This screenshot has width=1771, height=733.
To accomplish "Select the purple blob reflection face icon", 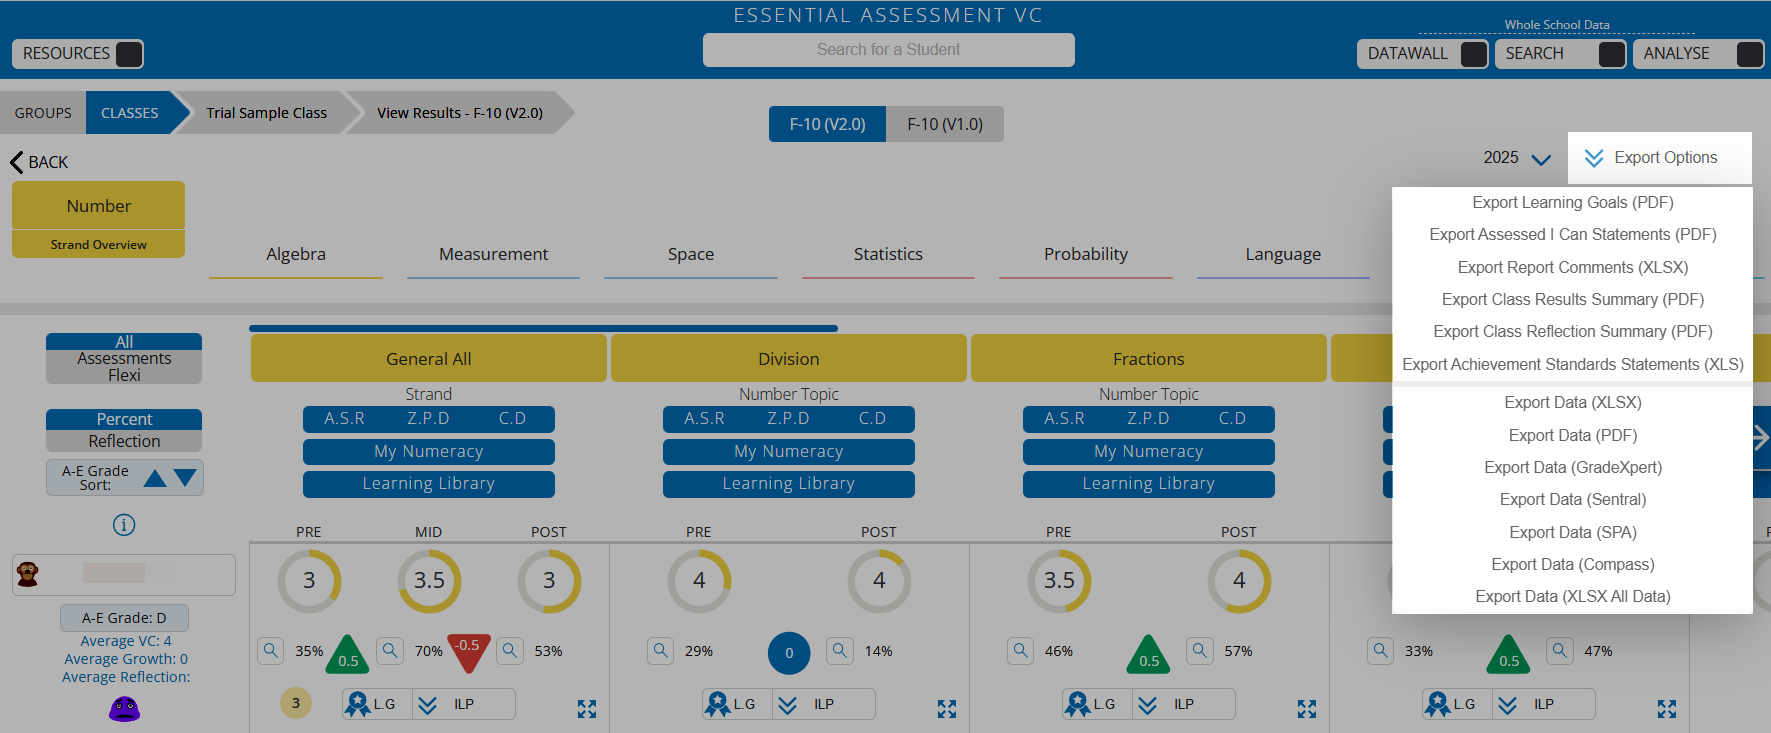I will [124, 709].
